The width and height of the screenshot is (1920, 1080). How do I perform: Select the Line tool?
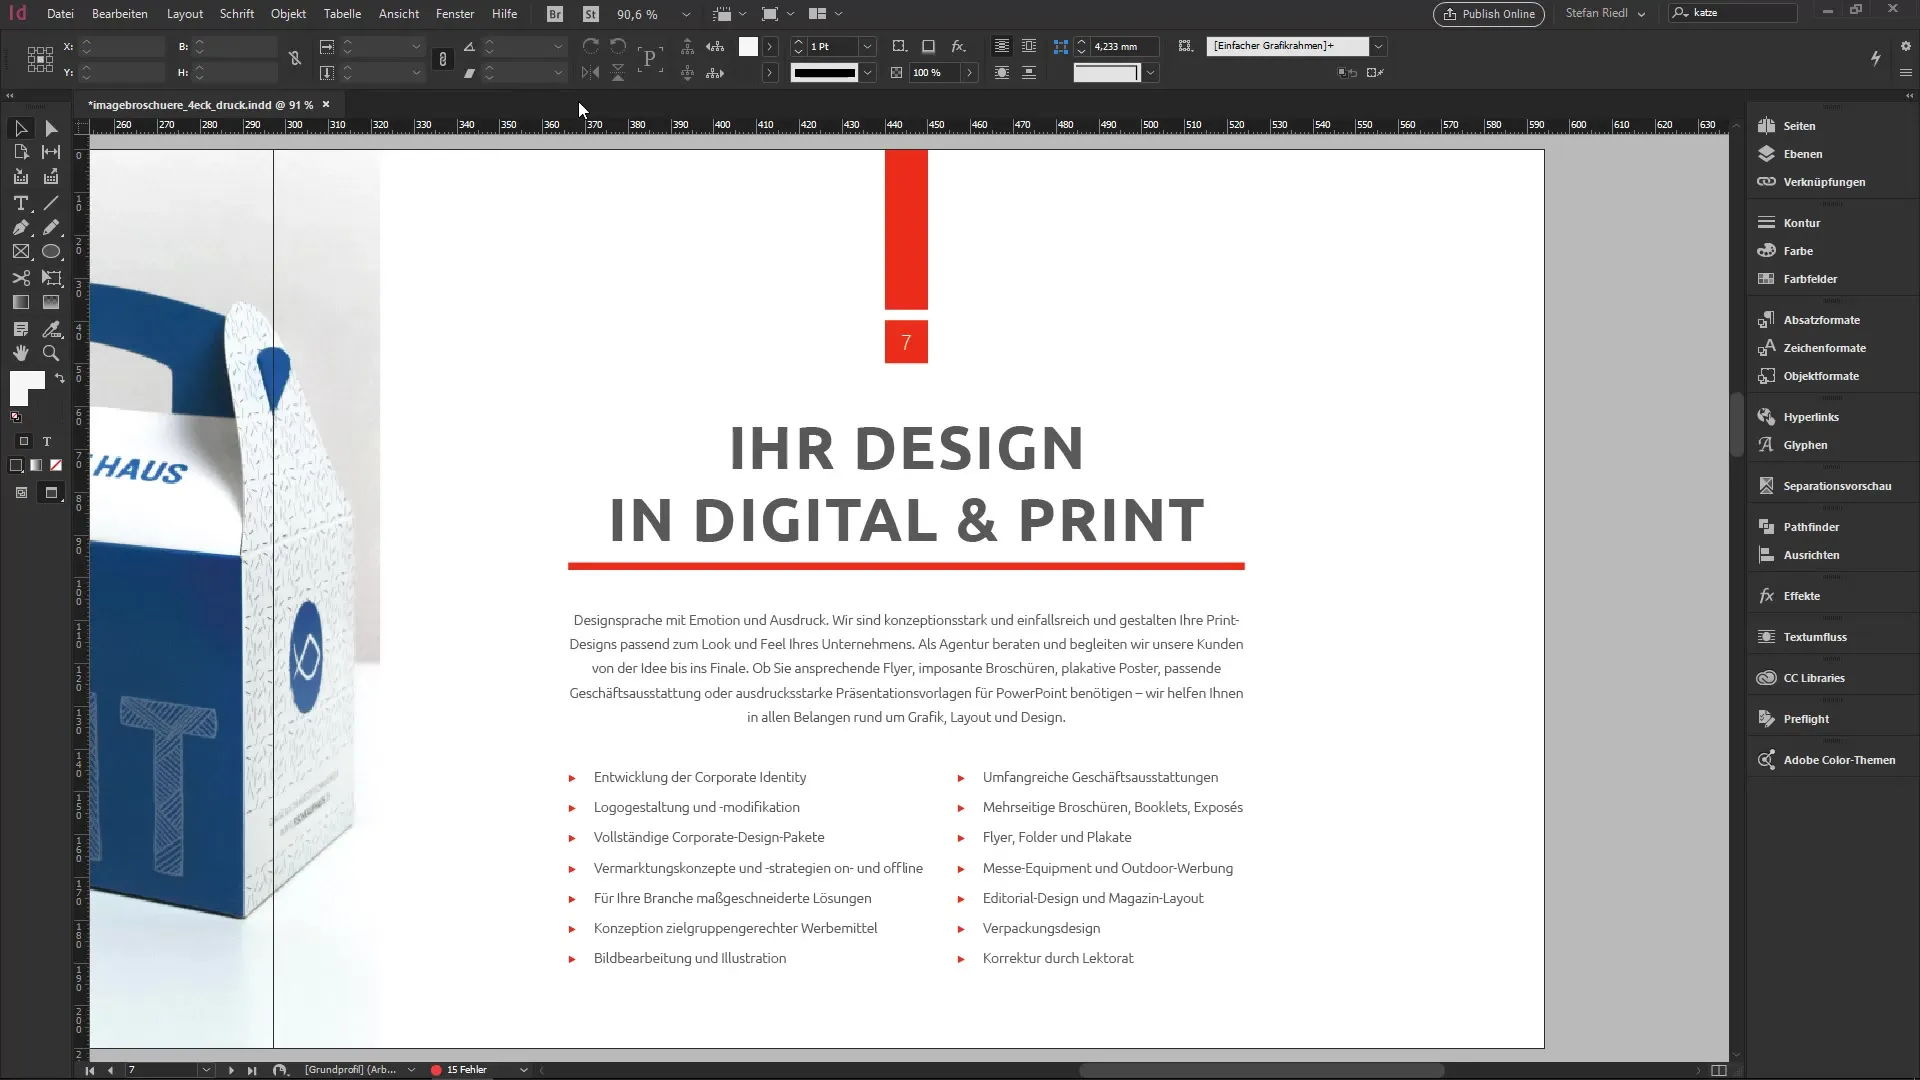pyautogui.click(x=51, y=203)
